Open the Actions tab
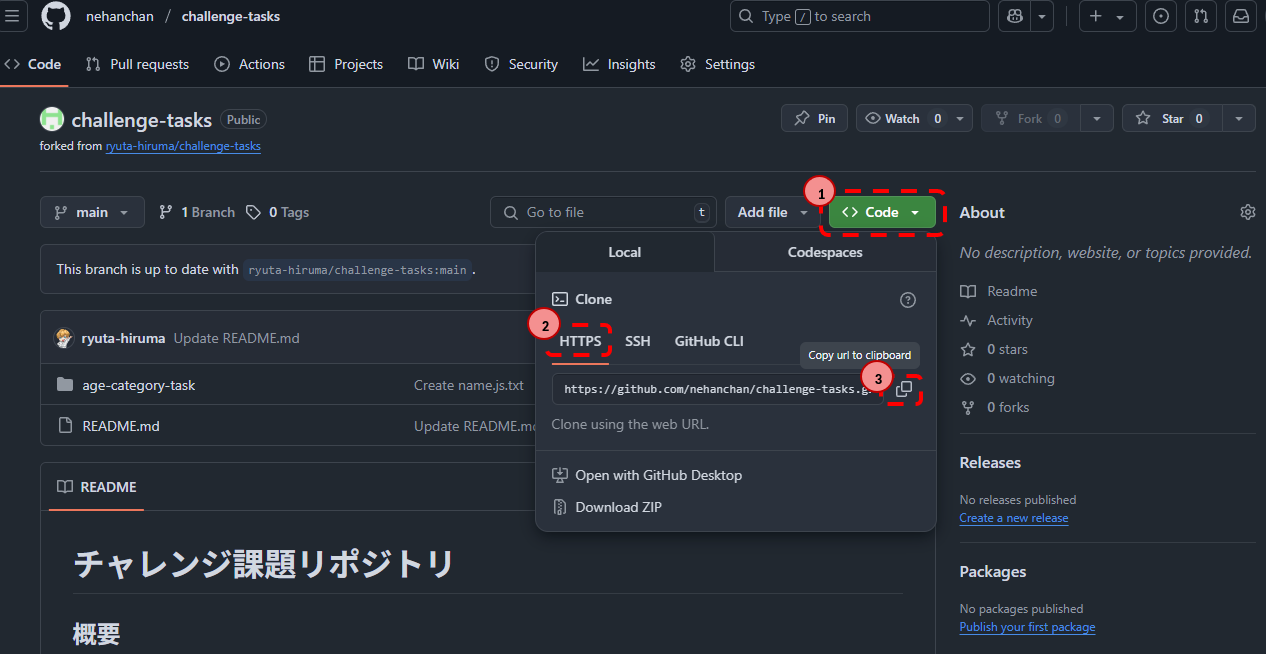 (250, 64)
